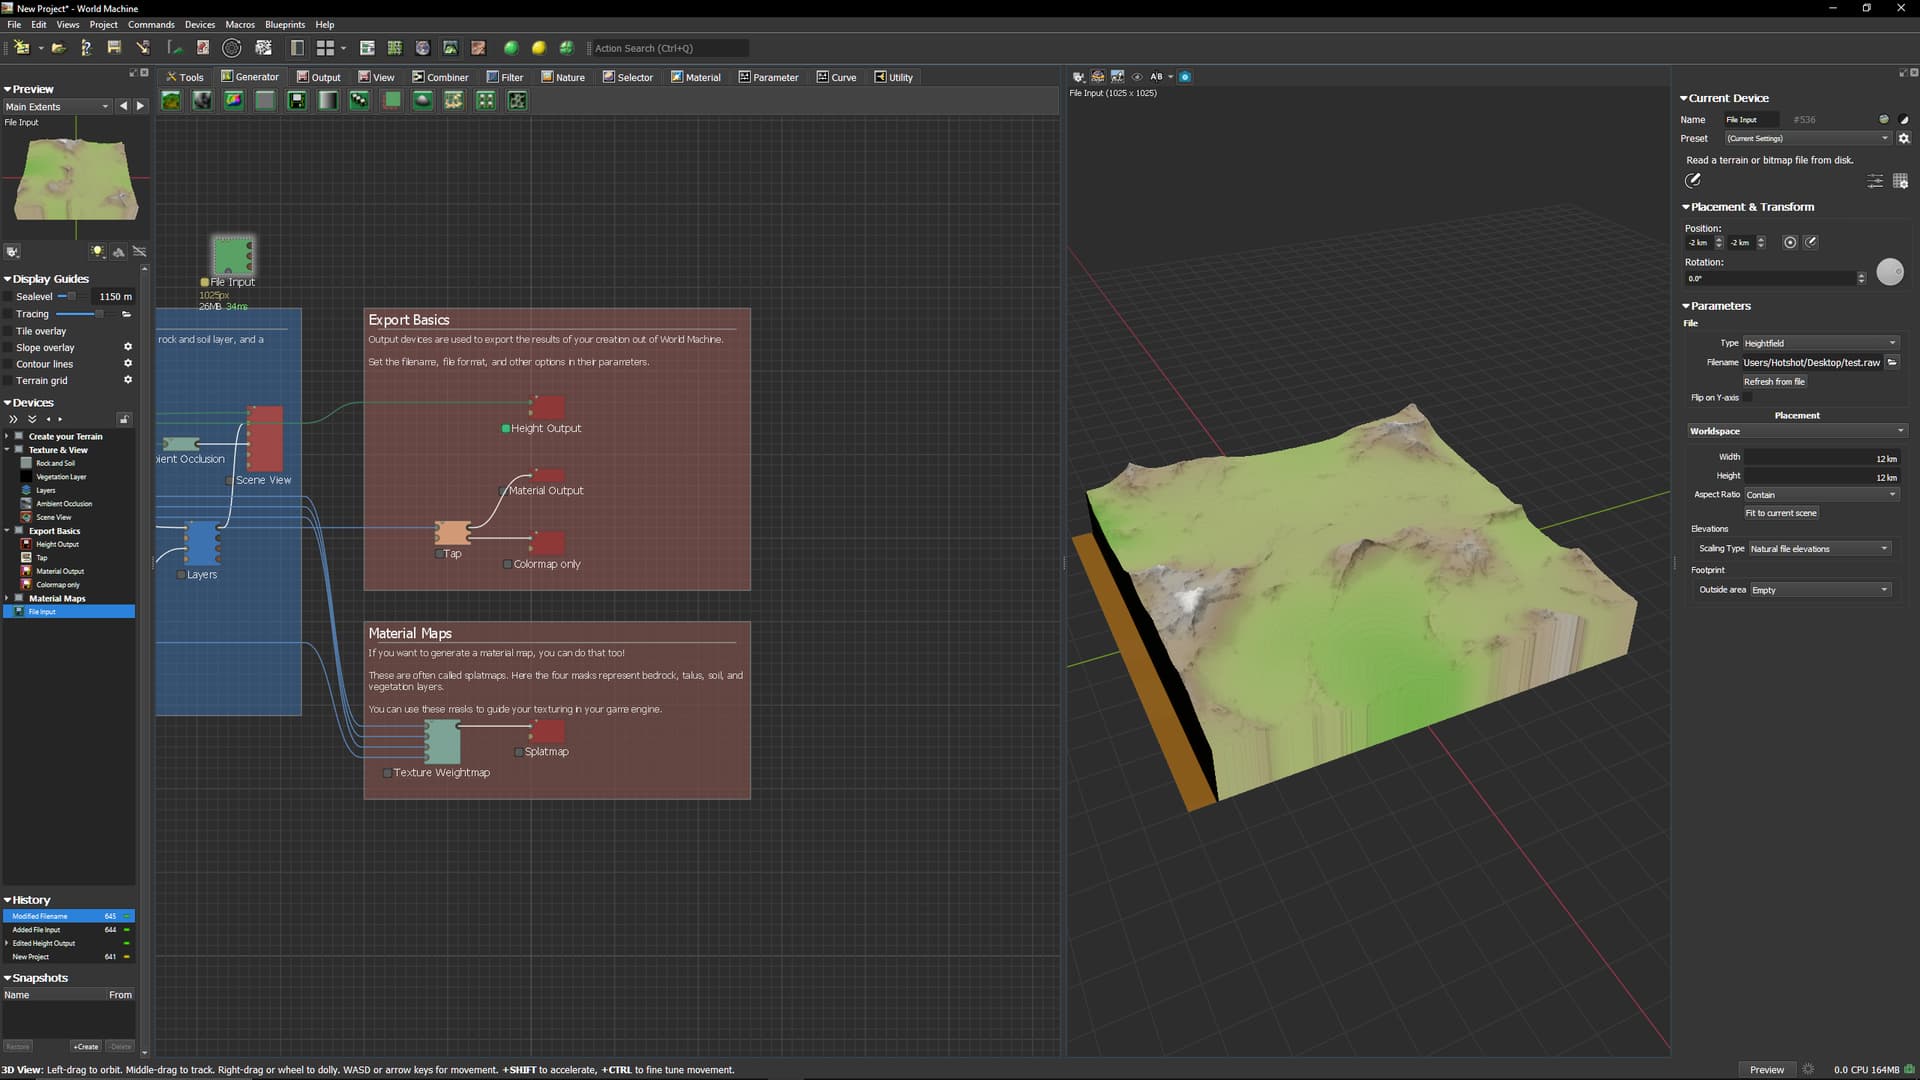The width and height of the screenshot is (1920, 1080).
Task: Click the green build sphere icon
Action: tap(511, 48)
